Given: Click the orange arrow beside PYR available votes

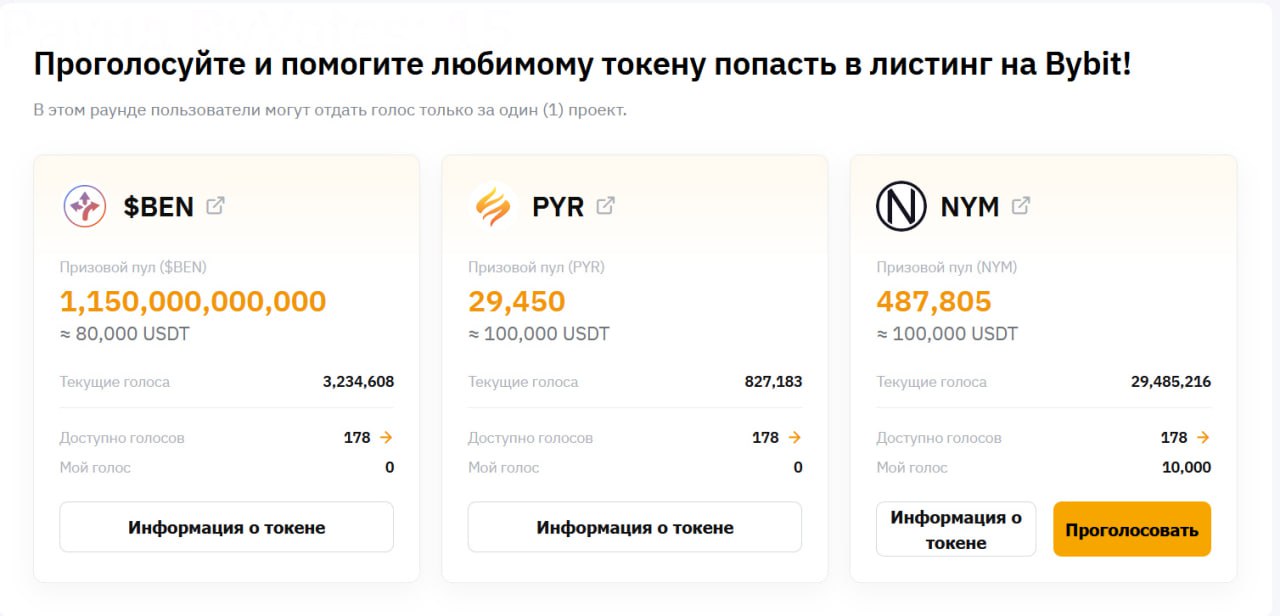Looking at the screenshot, I should pyautogui.click(x=794, y=438).
